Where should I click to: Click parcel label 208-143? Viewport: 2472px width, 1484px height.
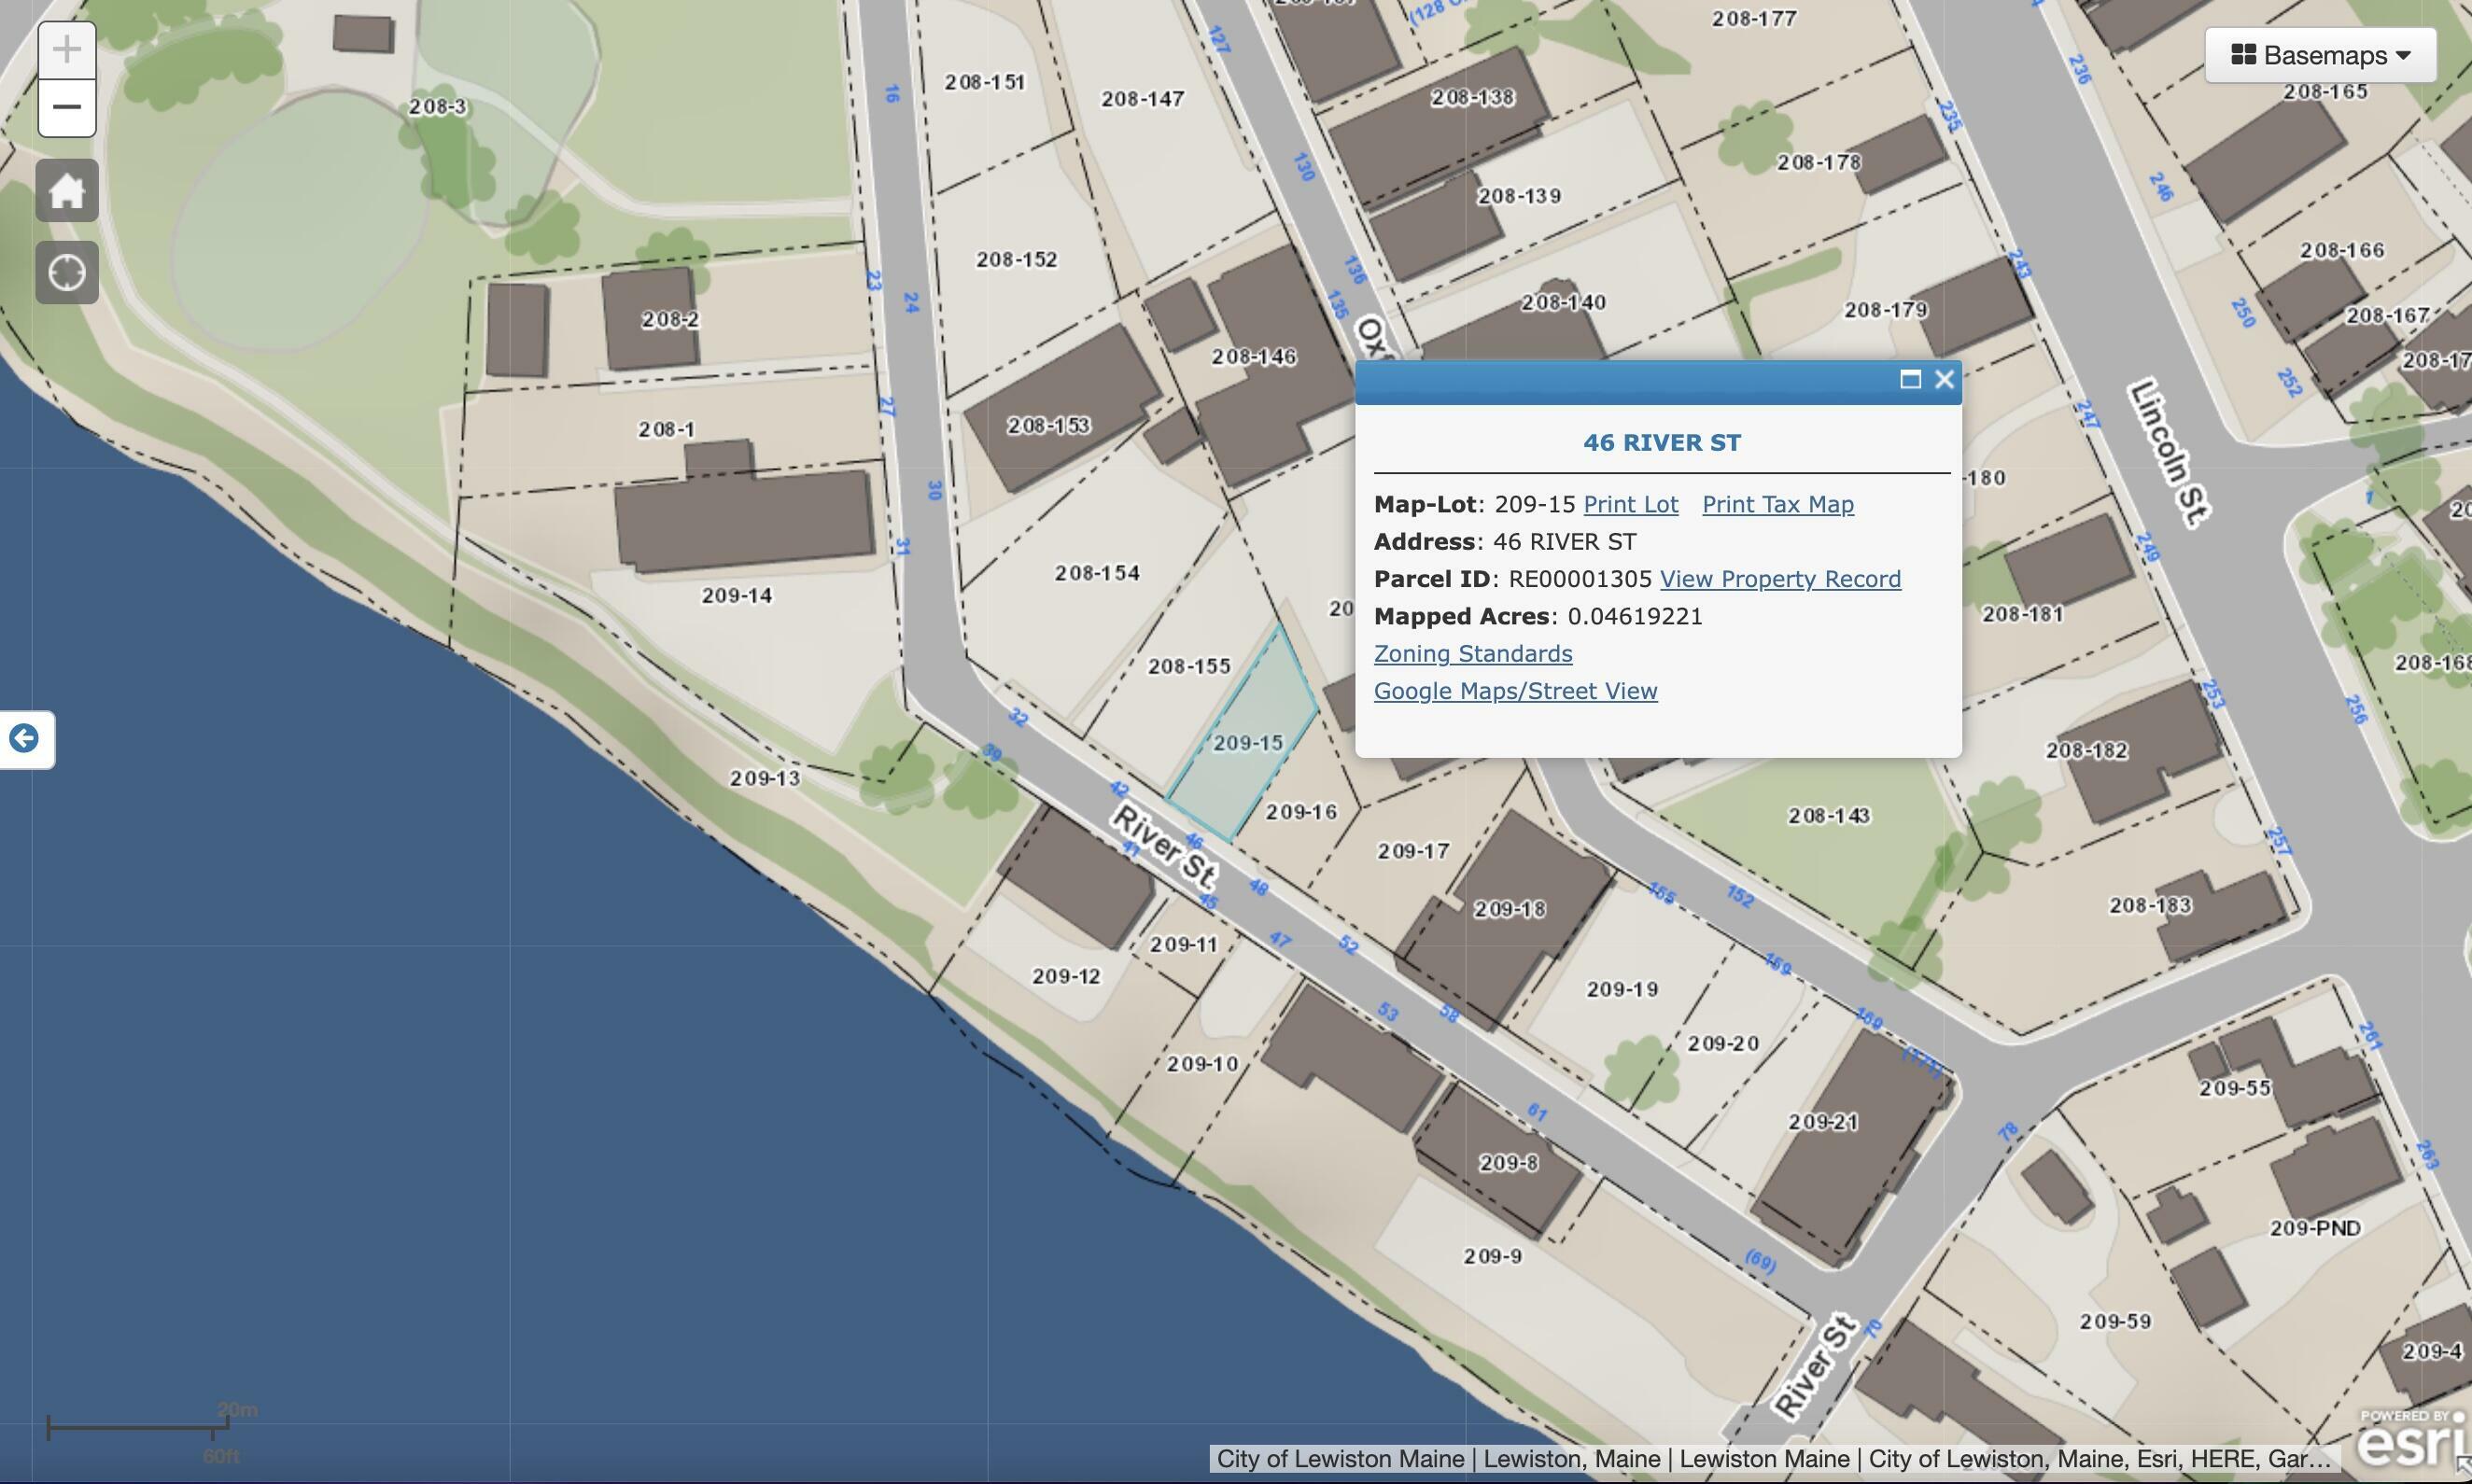(x=1828, y=816)
